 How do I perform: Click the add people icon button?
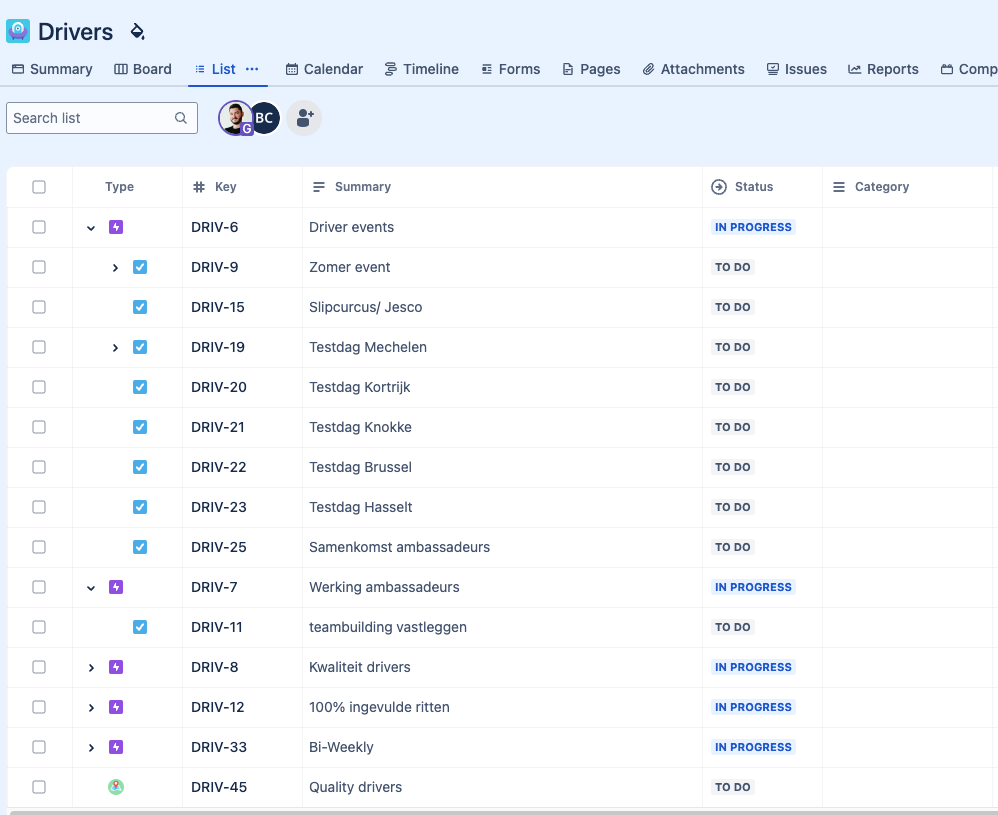click(304, 118)
